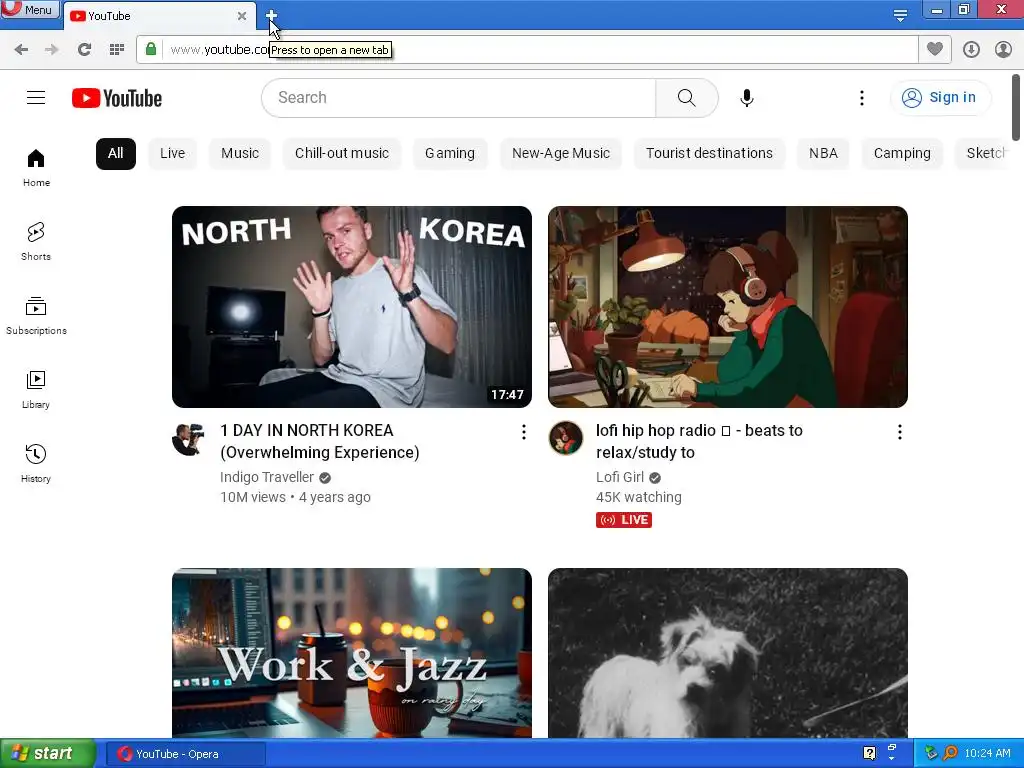Open '1 DAY IN NORTH KOREA' title link
The height and width of the screenshot is (768, 1024).
tap(319, 441)
